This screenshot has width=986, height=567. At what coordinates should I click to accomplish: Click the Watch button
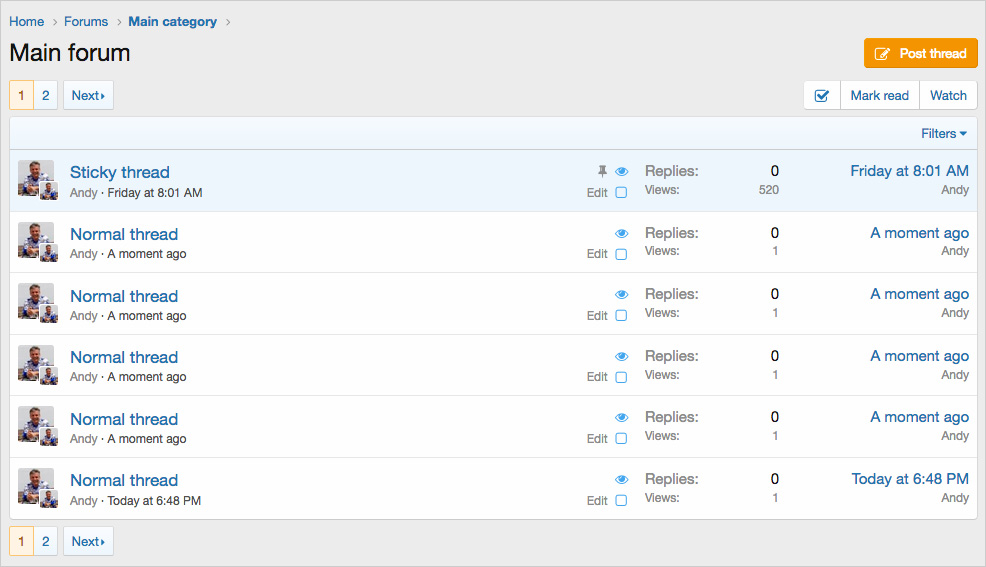948,95
